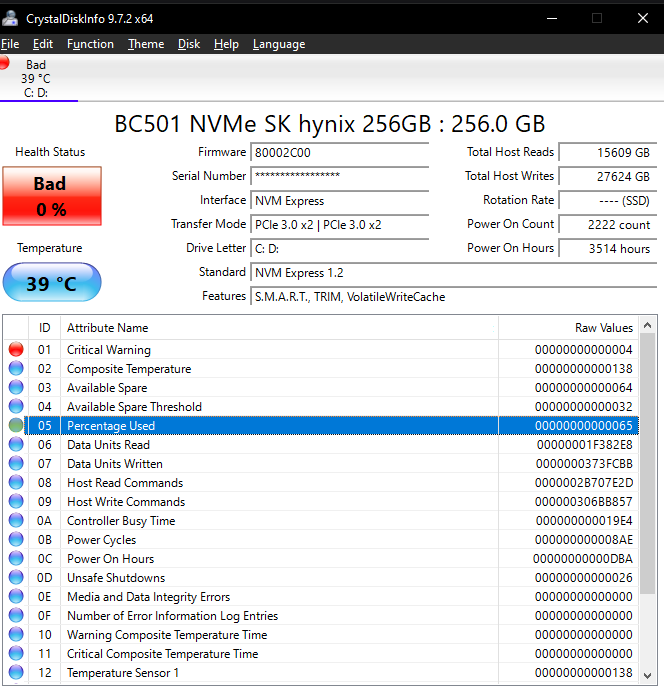This screenshot has height=690, width=664.
Task: Open the Theme menu
Action: (x=146, y=44)
